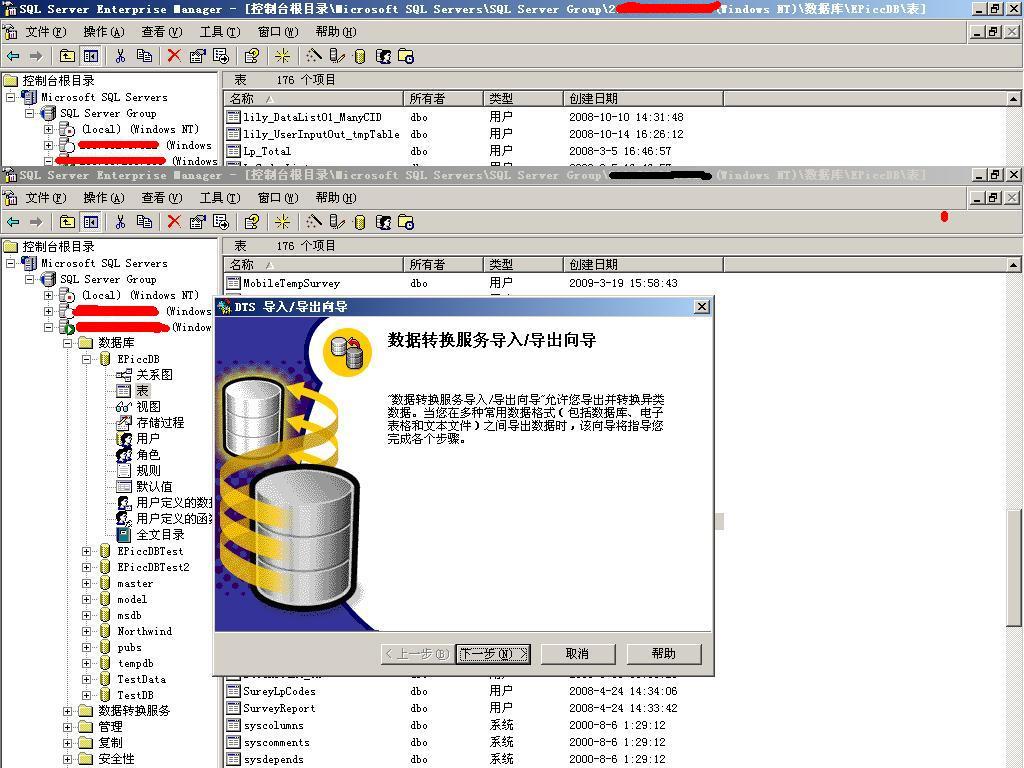Open 窗口(W) menu in upper window
1024x768 pixels.
tap(278, 32)
